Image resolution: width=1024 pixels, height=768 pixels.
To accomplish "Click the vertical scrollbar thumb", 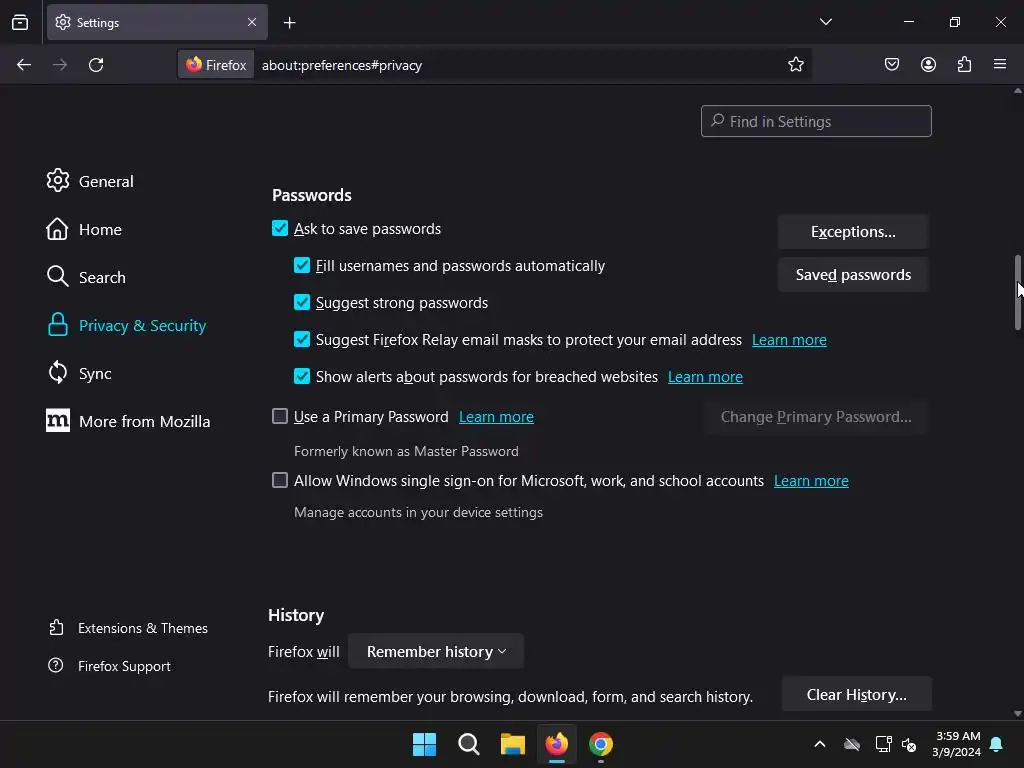I will (x=1017, y=292).
